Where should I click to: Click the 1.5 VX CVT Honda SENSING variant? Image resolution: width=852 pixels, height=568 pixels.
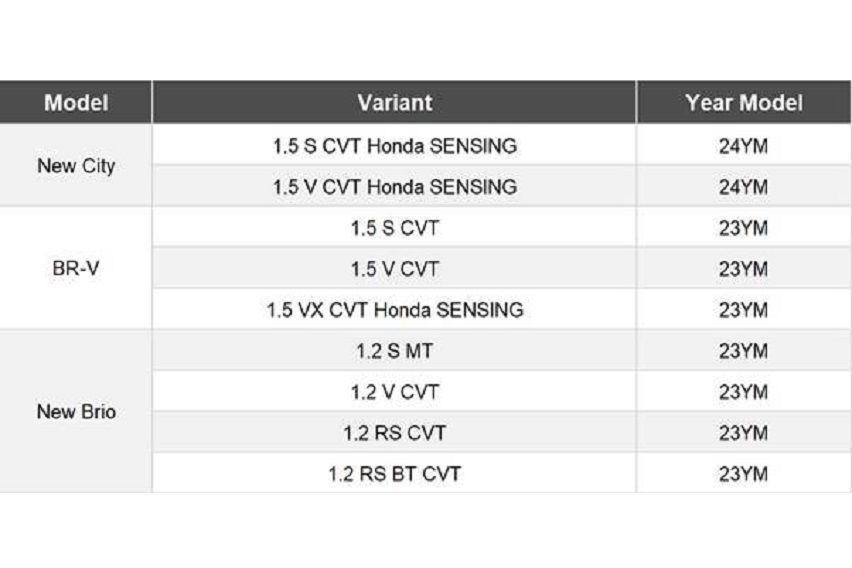(x=394, y=310)
